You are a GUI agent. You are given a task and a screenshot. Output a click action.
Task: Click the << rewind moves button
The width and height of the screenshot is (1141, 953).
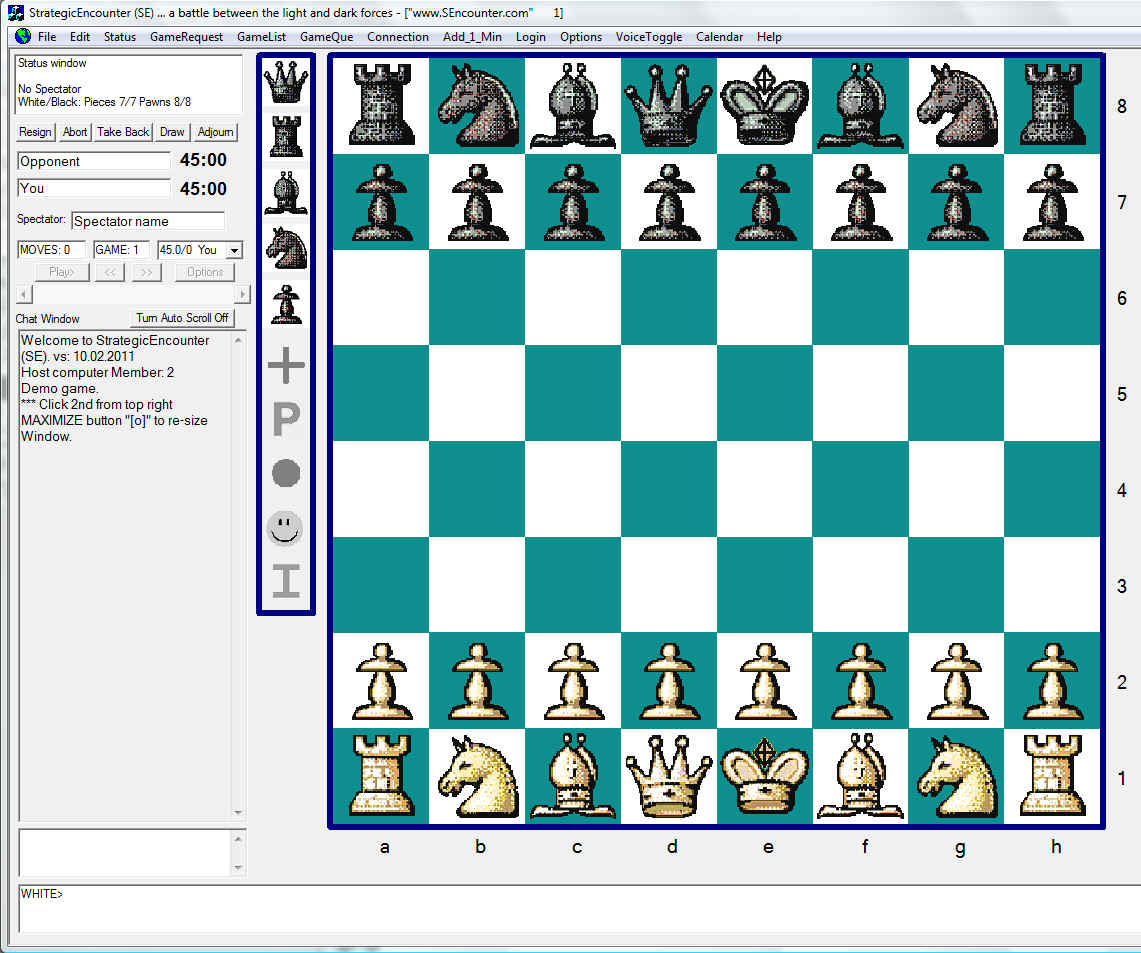click(x=110, y=271)
